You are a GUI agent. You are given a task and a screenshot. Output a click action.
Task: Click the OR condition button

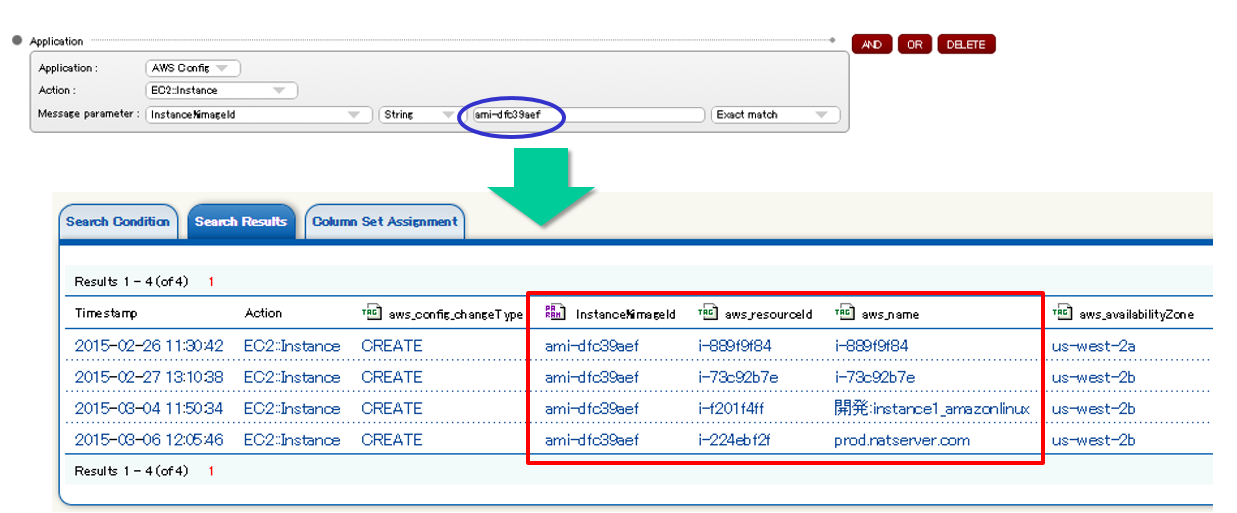pyautogui.click(x=915, y=44)
